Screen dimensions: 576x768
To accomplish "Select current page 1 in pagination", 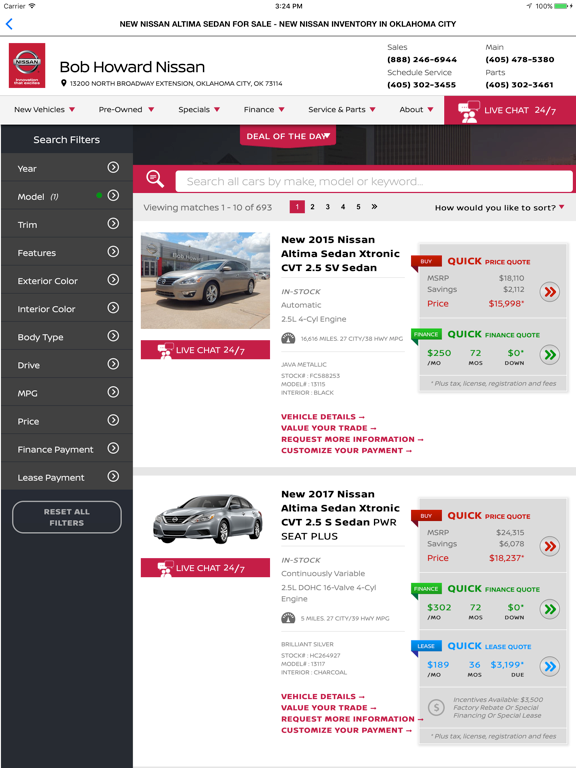I will [x=297, y=207].
